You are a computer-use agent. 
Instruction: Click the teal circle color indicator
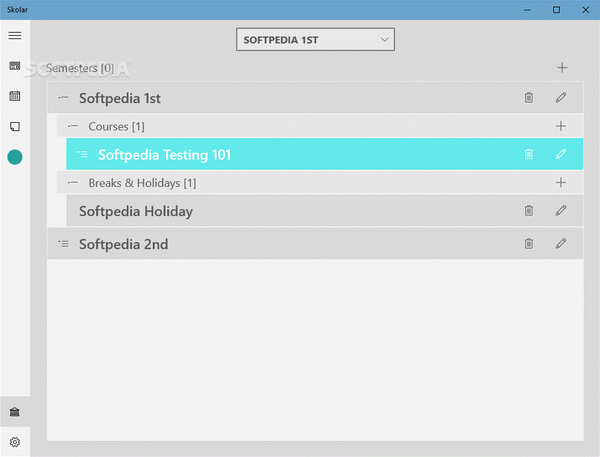coord(15,157)
